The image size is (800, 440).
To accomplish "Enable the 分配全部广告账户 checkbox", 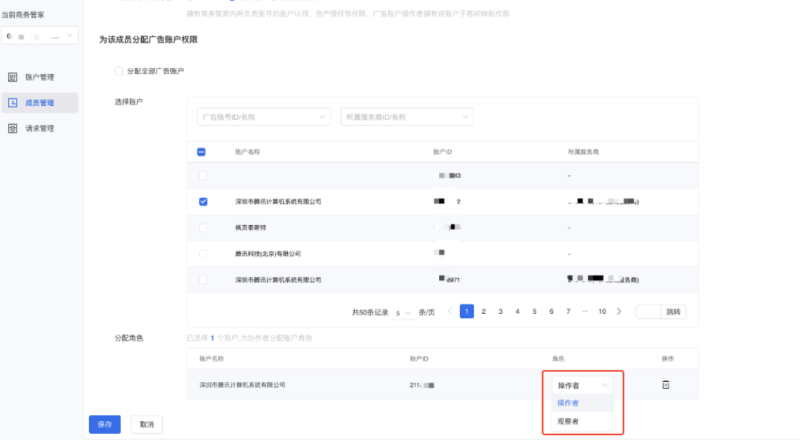I will 119,71.
